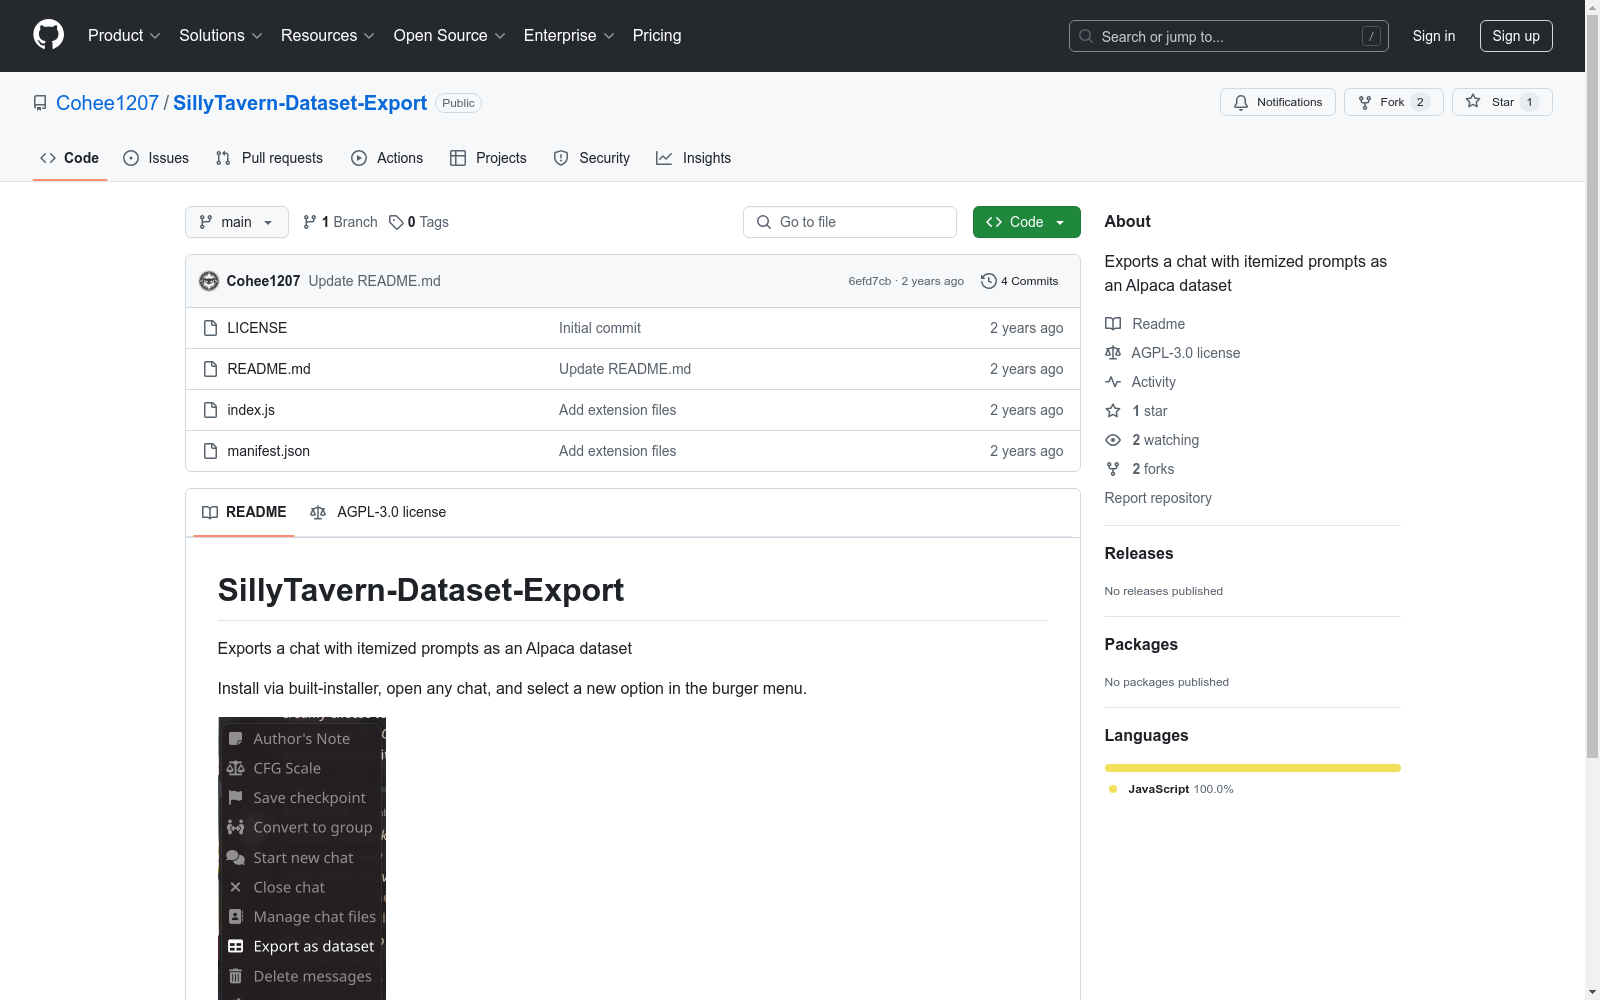The height and width of the screenshot is (1000, 1600).
Task: Click the Report repository link
Action: tap(1158, 498)
